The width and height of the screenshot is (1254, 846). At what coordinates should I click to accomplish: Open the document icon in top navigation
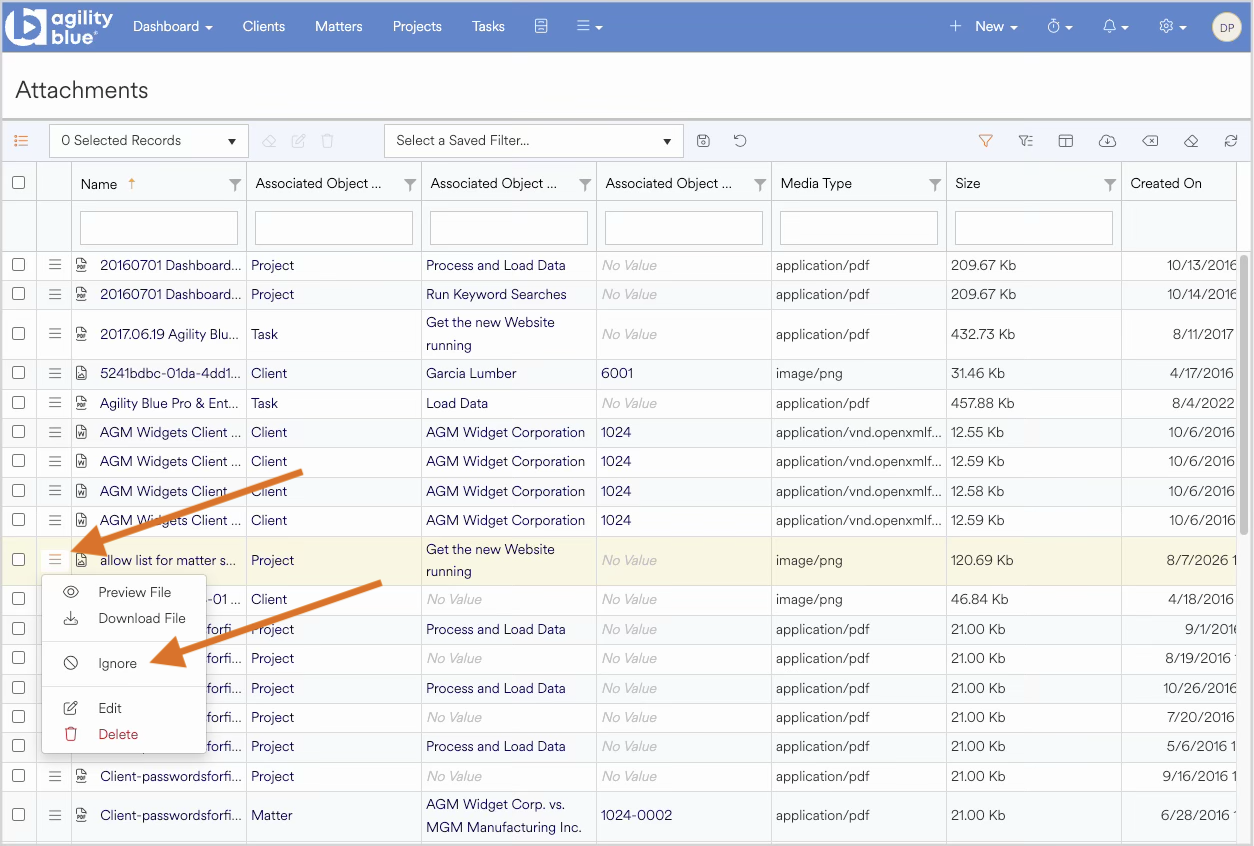(x=541, y=26)
